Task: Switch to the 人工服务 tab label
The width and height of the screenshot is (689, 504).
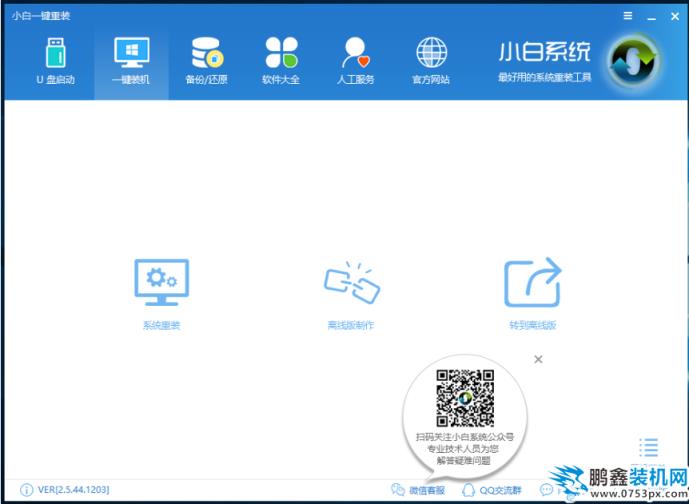Action: click(355, 80)
